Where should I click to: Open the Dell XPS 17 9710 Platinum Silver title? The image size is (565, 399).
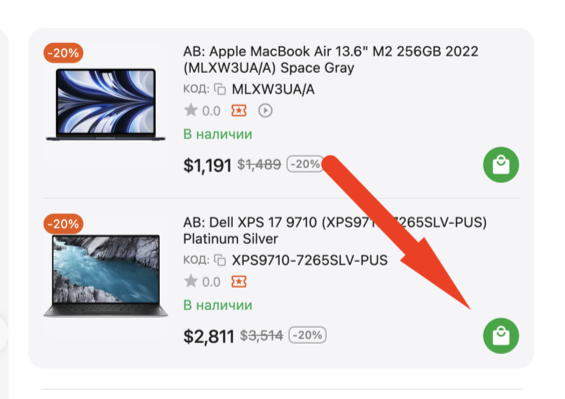point(335,230)
